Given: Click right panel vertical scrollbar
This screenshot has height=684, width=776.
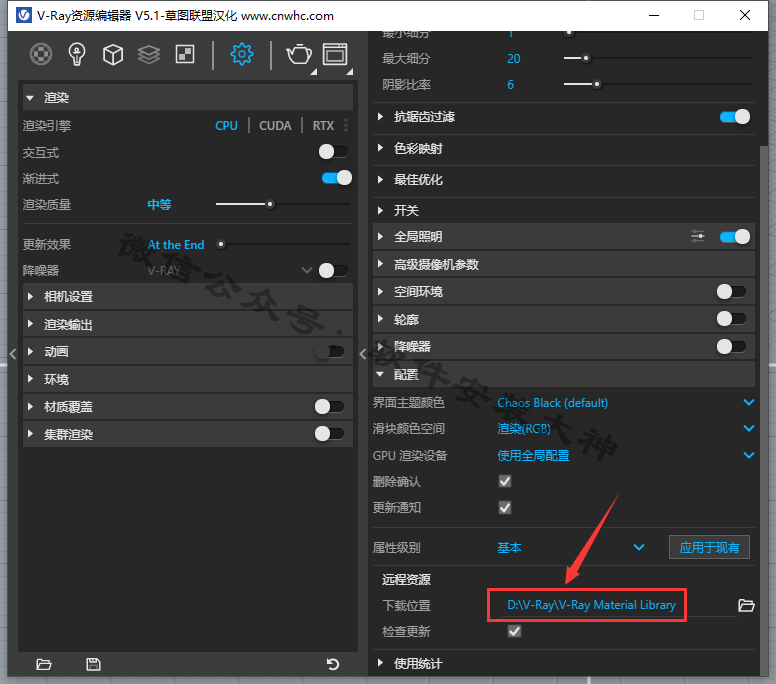Looking at the screenshot, I should click(x=764, y=411).
